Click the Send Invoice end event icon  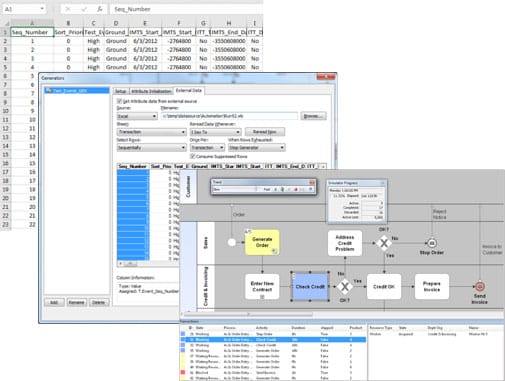pyautogui.click(x=479, y=286)
